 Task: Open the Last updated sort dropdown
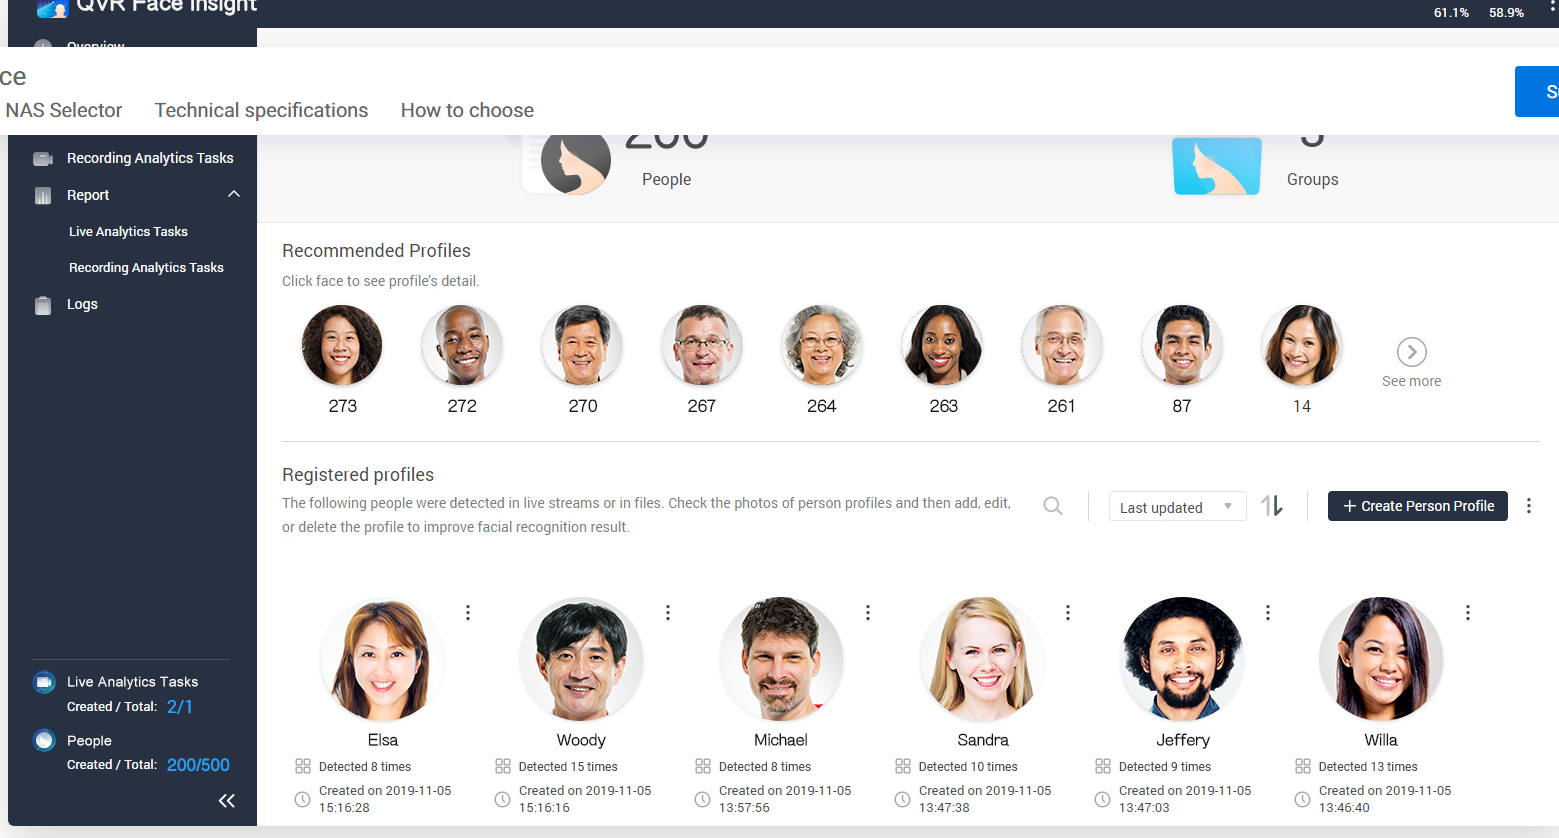(x=1177, y=507)
